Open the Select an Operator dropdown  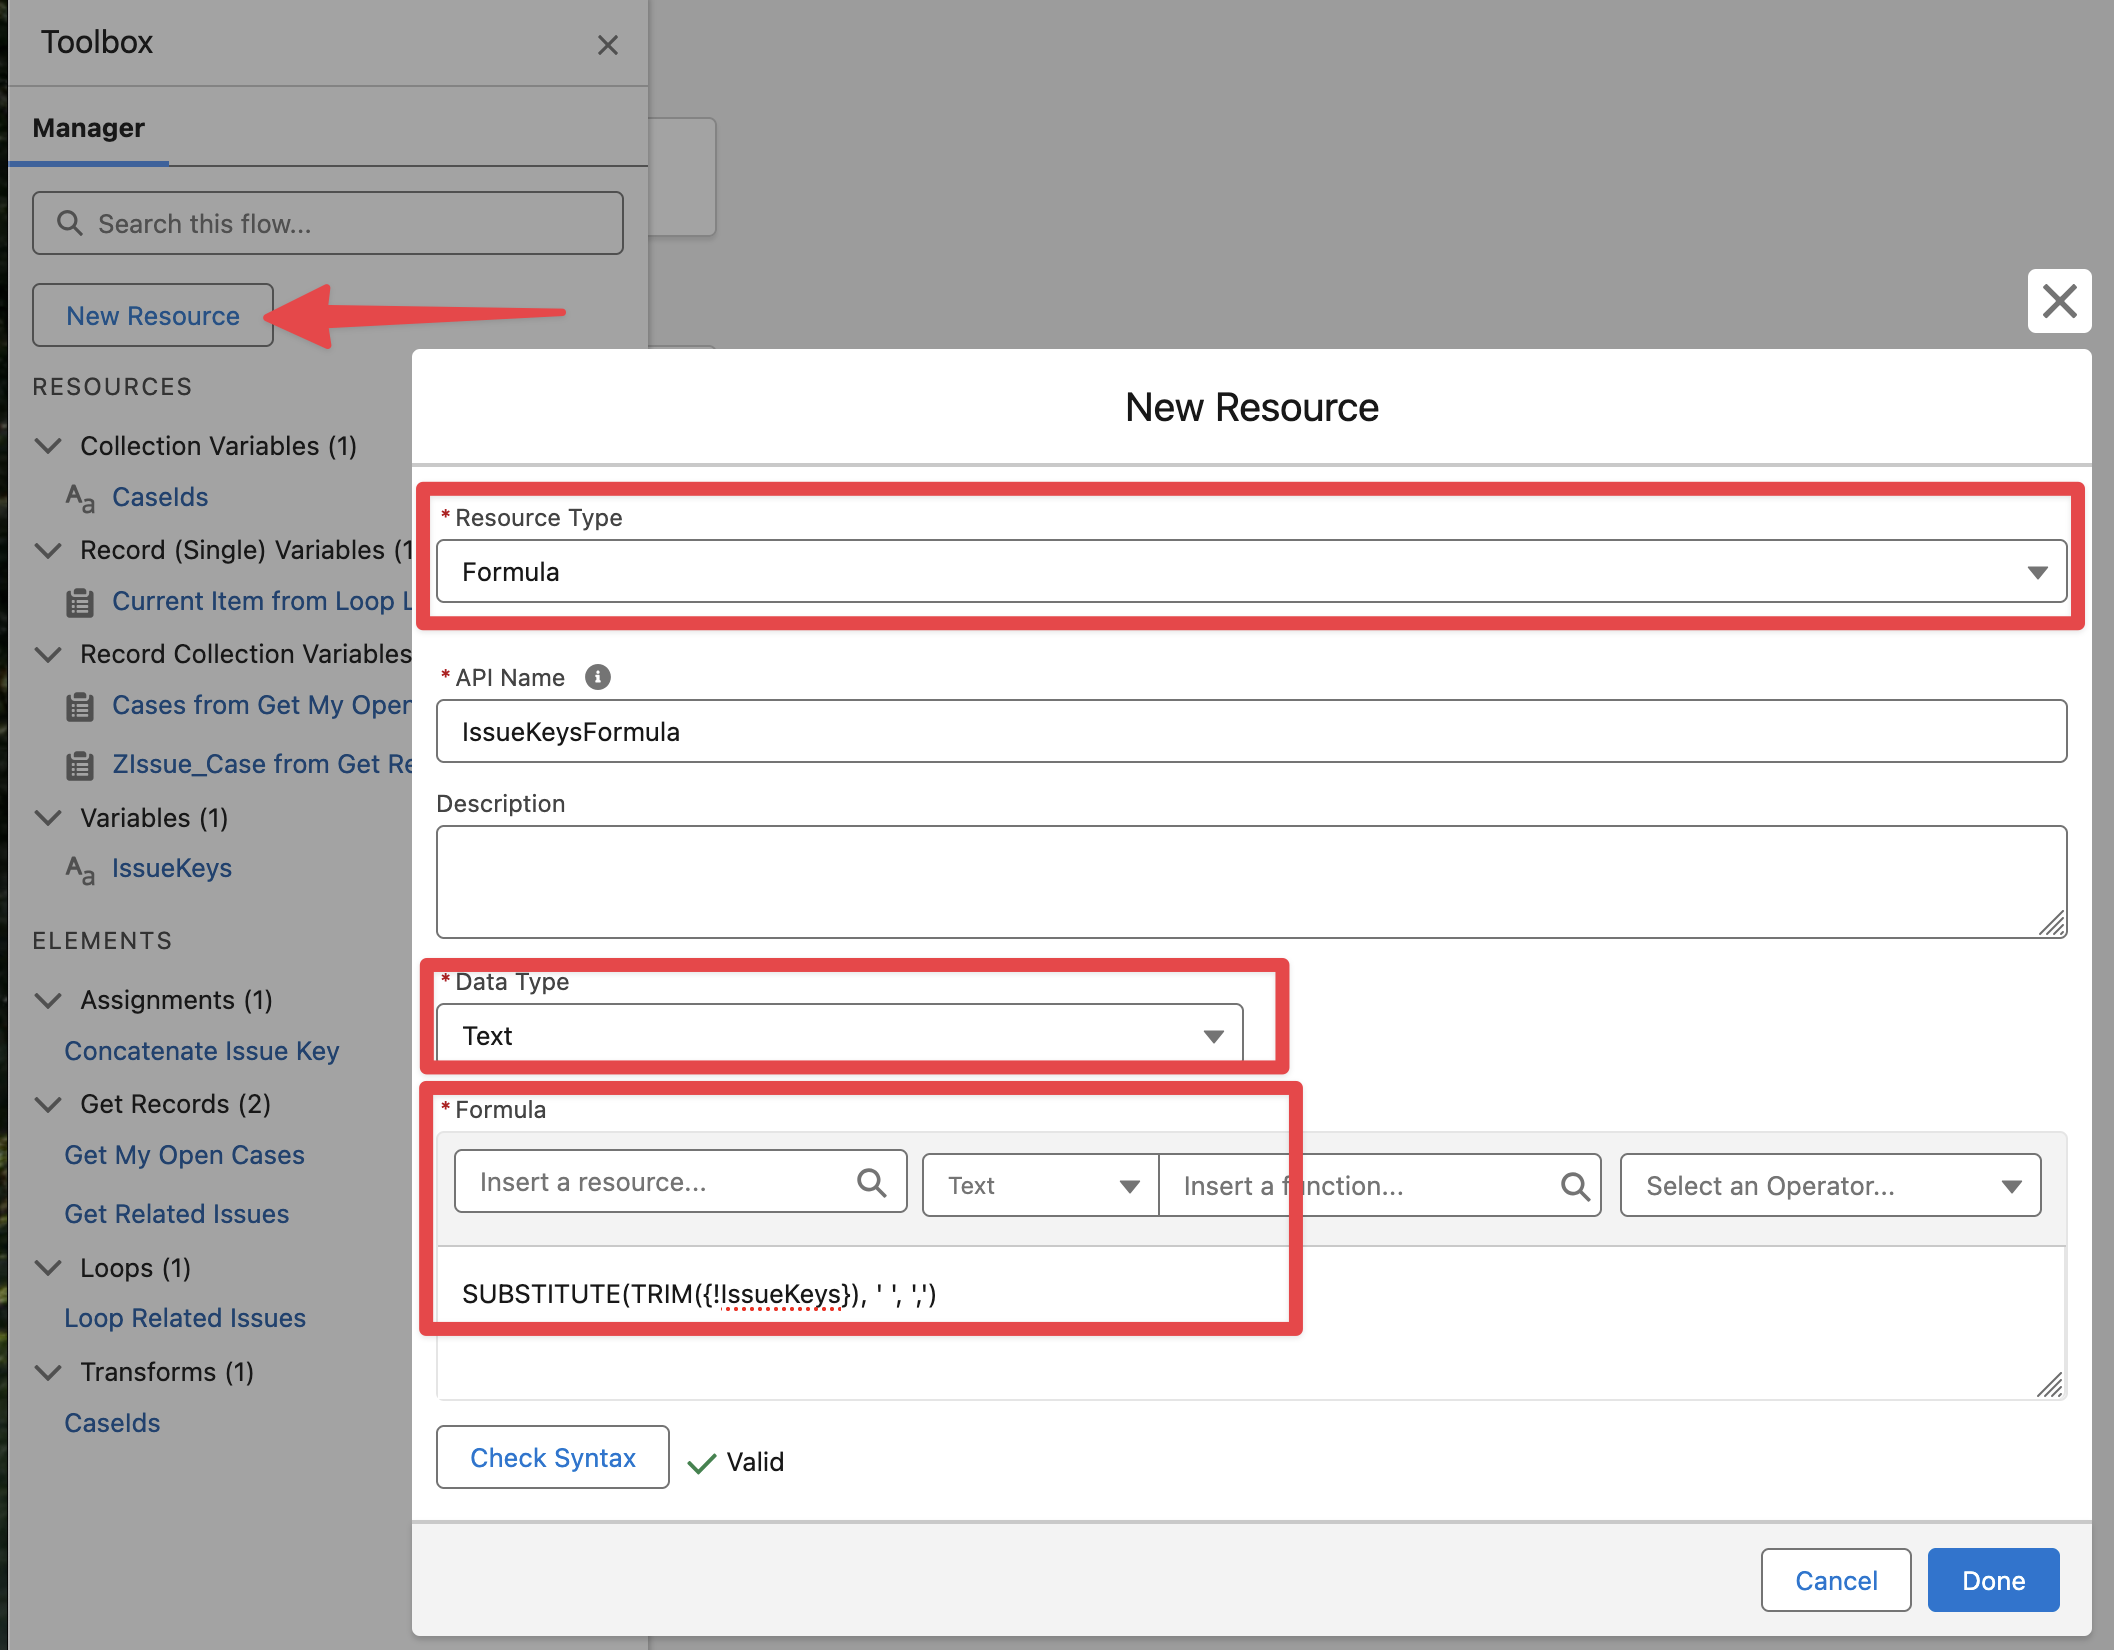point(1830,1186)
